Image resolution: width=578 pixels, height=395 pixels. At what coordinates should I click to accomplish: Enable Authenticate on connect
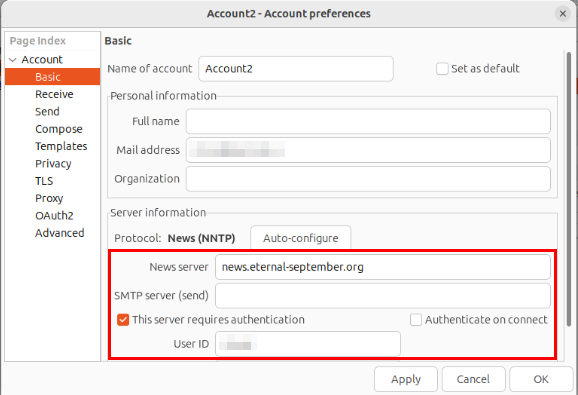pos(416,319)
